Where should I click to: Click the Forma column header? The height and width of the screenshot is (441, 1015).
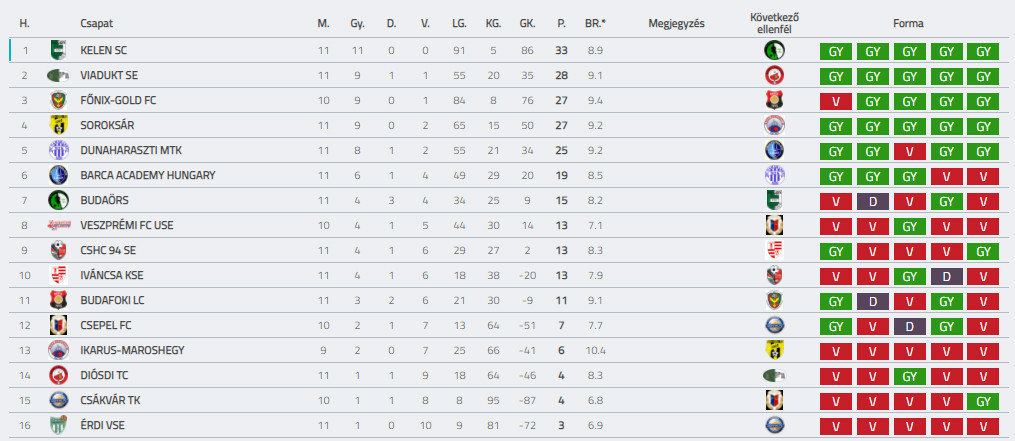click(909, 22)
